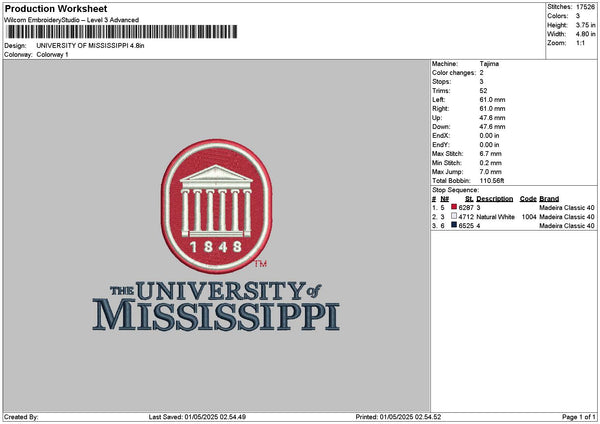Click Madeira Classic 40 brand in row 3
The image size is (600, 424).
click(x=567, y=226)
